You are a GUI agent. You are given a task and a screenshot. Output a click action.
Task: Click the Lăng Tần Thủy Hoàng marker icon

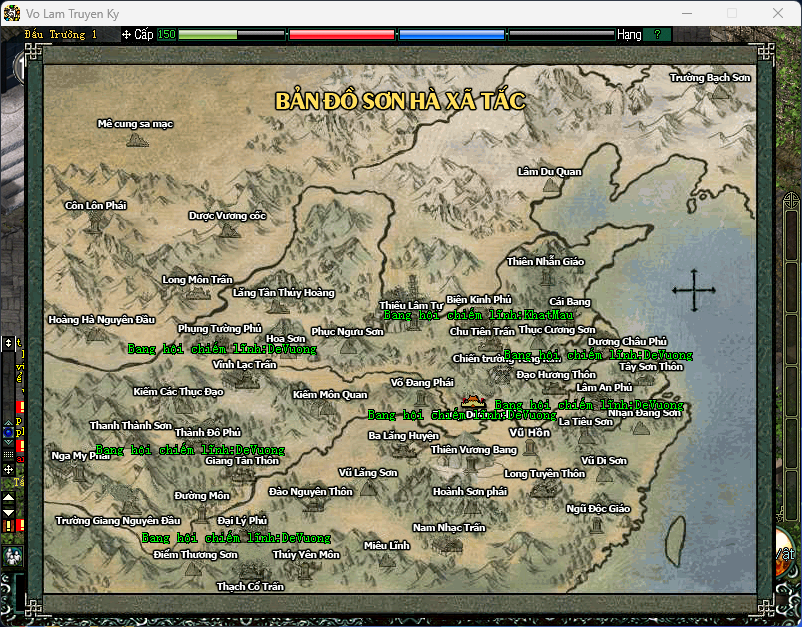click(278, 306)
